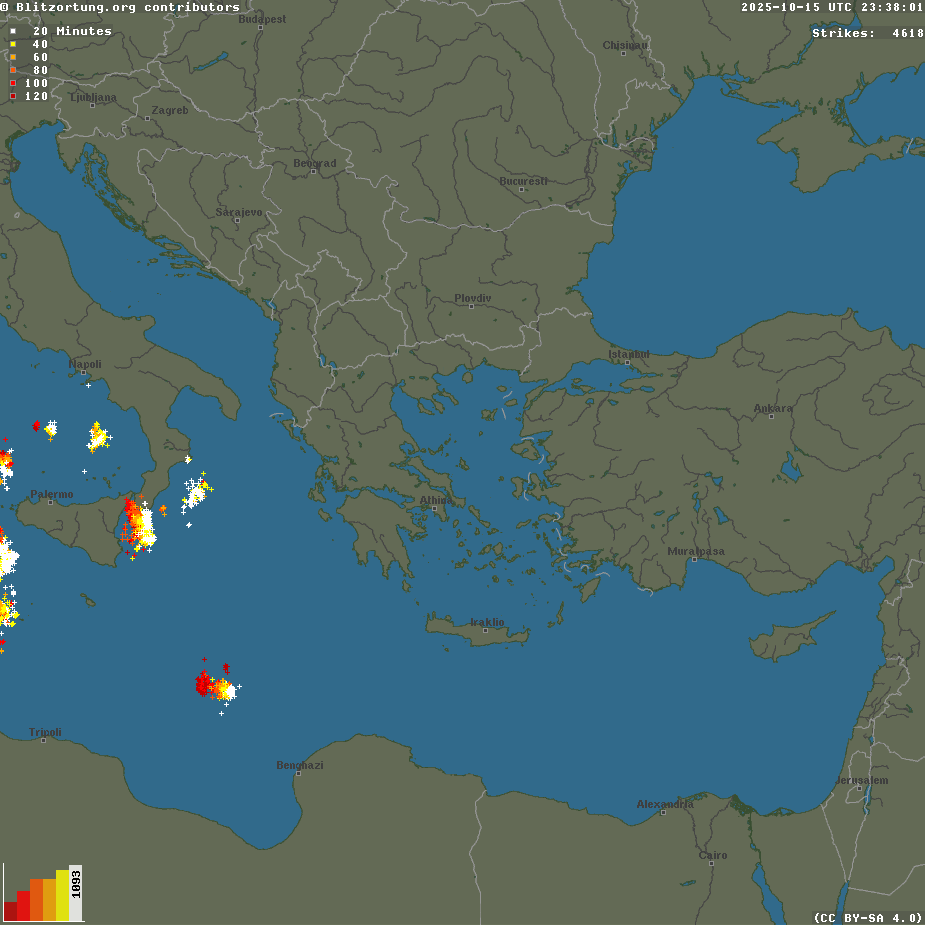
Task: Click the yellow bar in the histogram
Action: point(63,895)
